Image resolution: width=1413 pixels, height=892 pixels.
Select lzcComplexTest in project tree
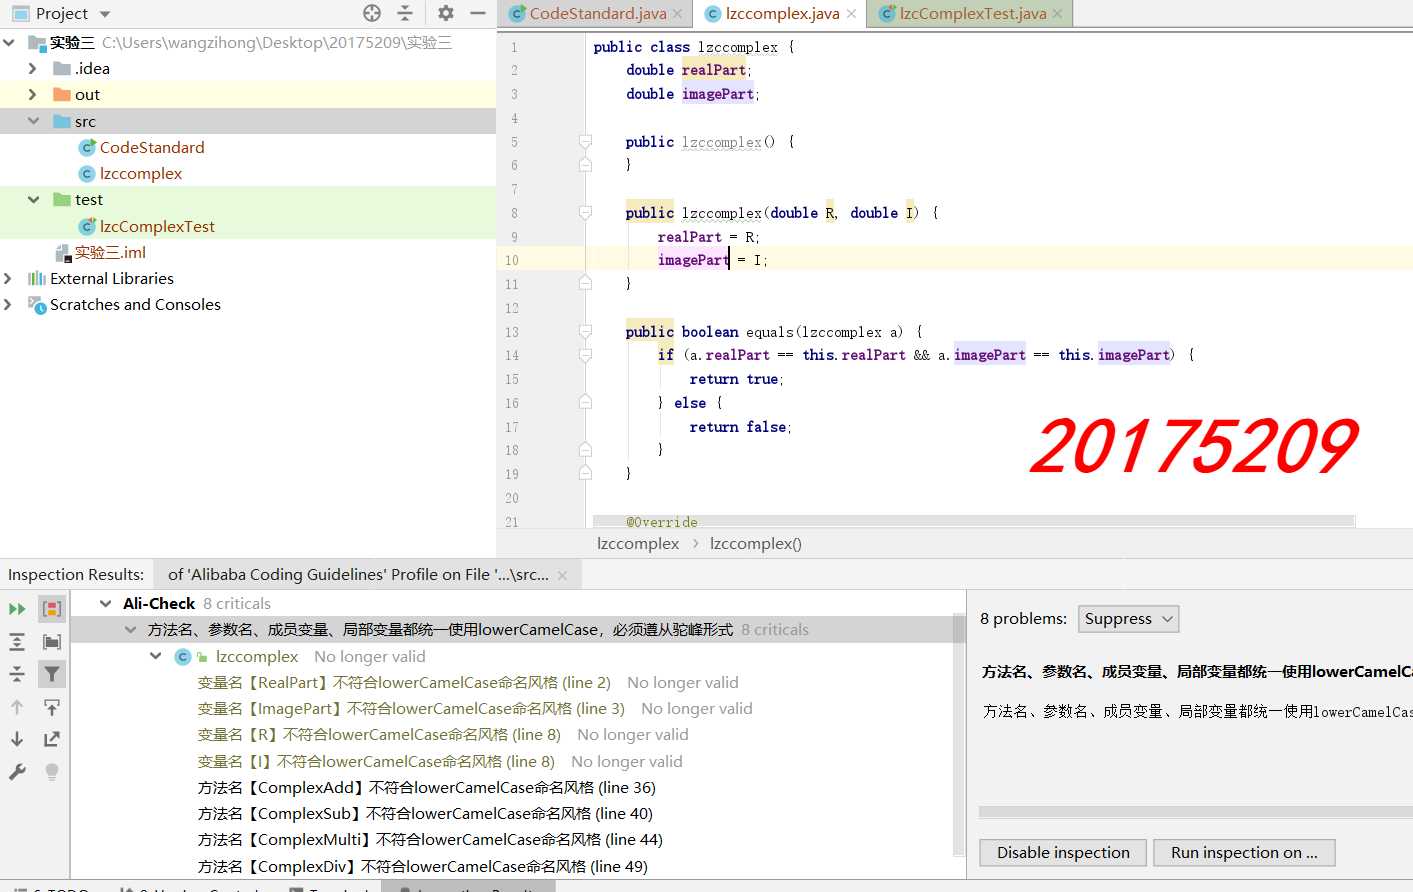click(x=157, y=226)
